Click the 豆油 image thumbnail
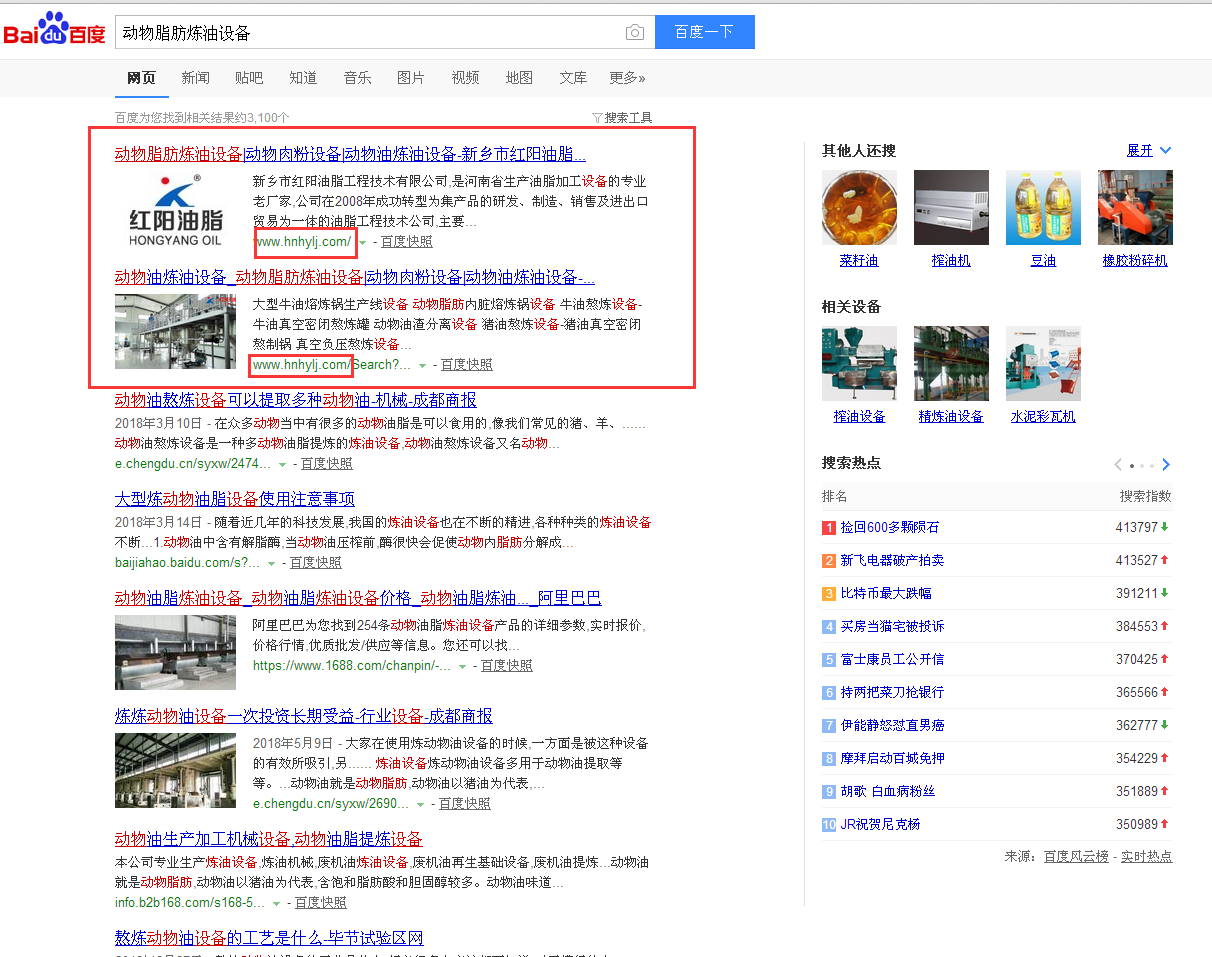Image resolution: width=1212 pixels, height=957 pixels. pyautogui.click(x=1043, y=208)
